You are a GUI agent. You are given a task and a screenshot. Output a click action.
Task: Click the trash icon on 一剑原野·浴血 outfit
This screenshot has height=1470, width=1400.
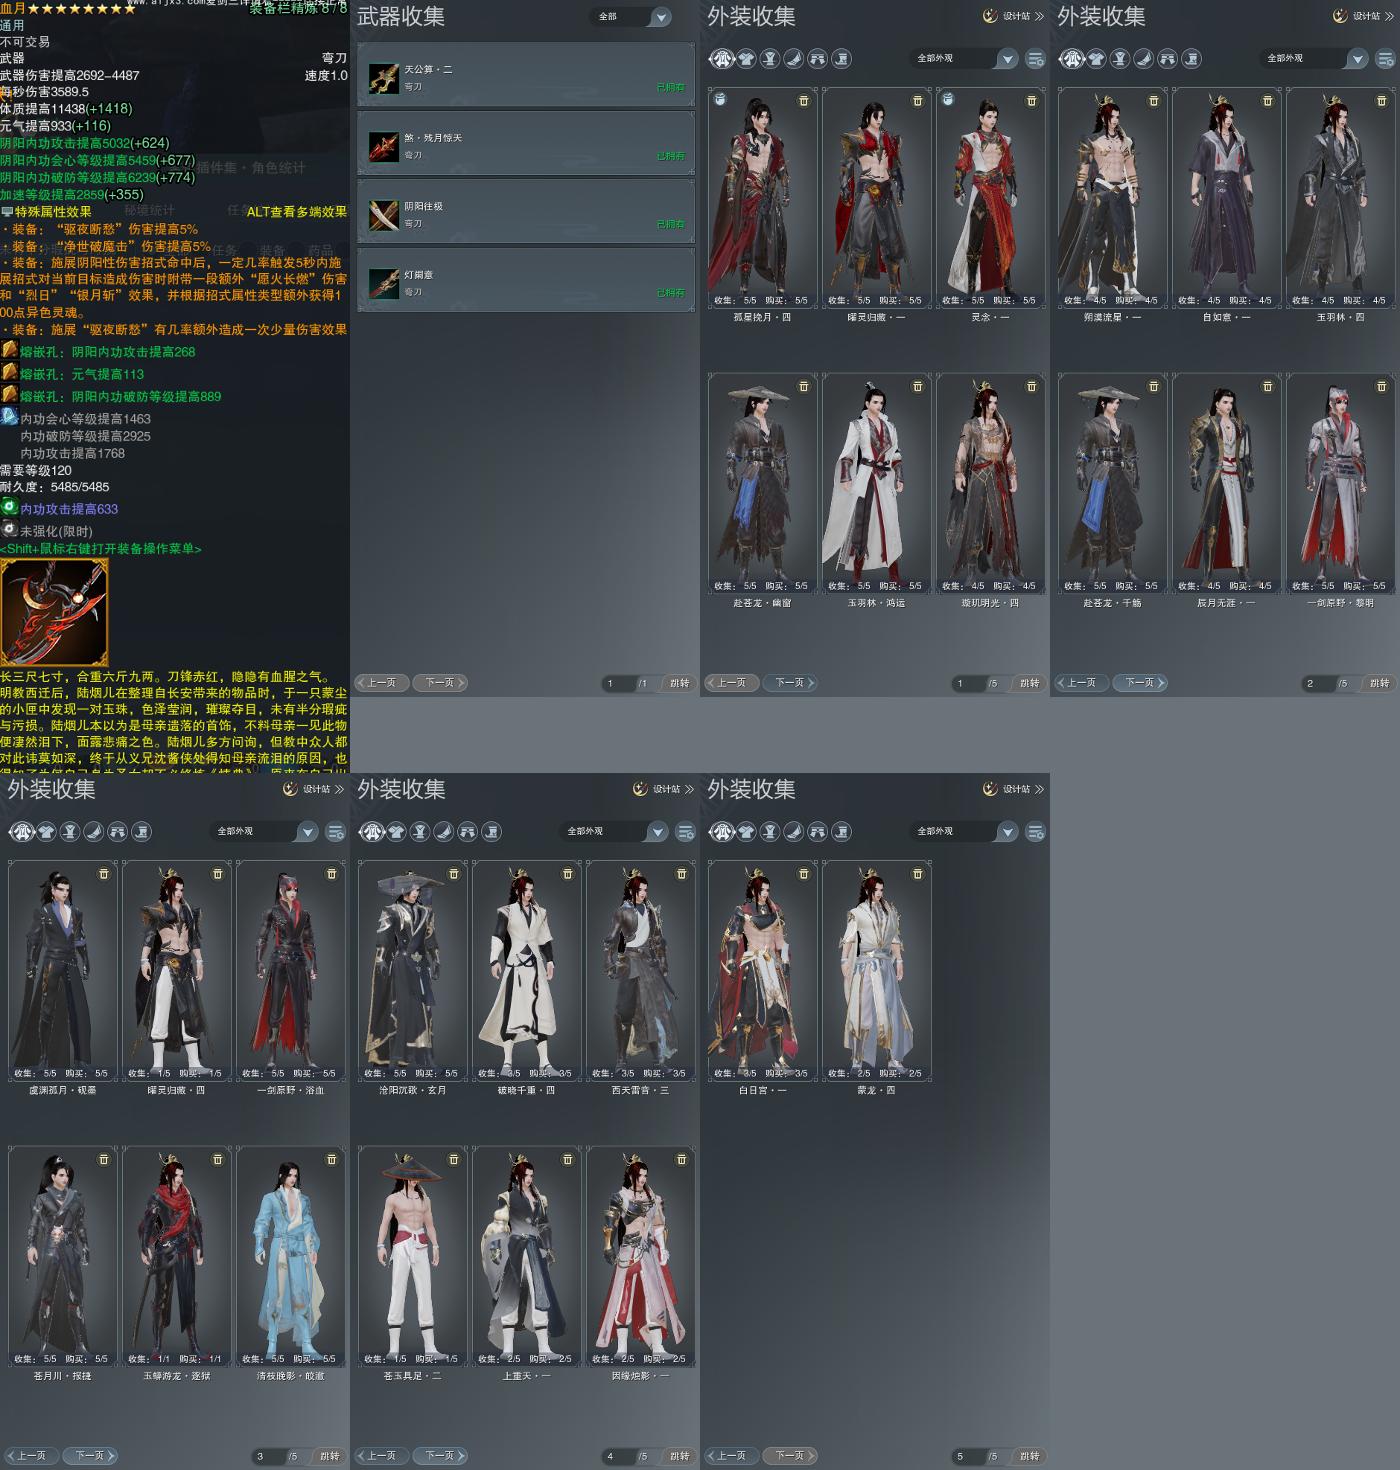(332, 874)
